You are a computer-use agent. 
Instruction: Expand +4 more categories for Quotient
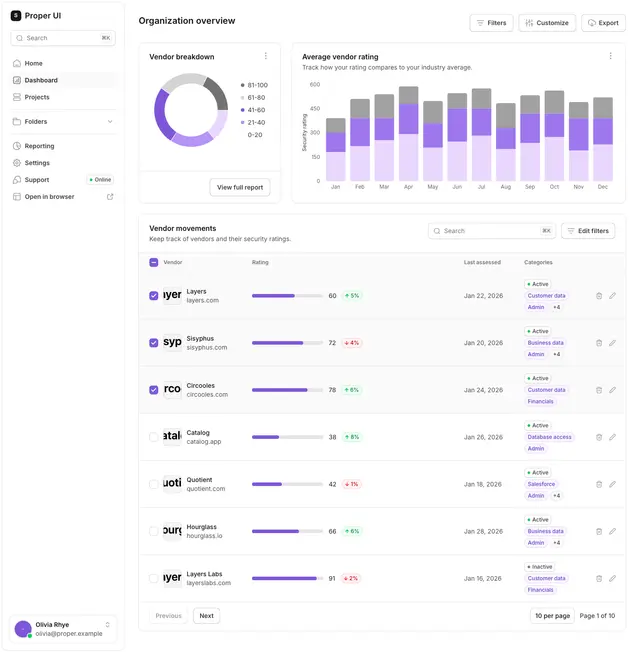tap(556, 496)
